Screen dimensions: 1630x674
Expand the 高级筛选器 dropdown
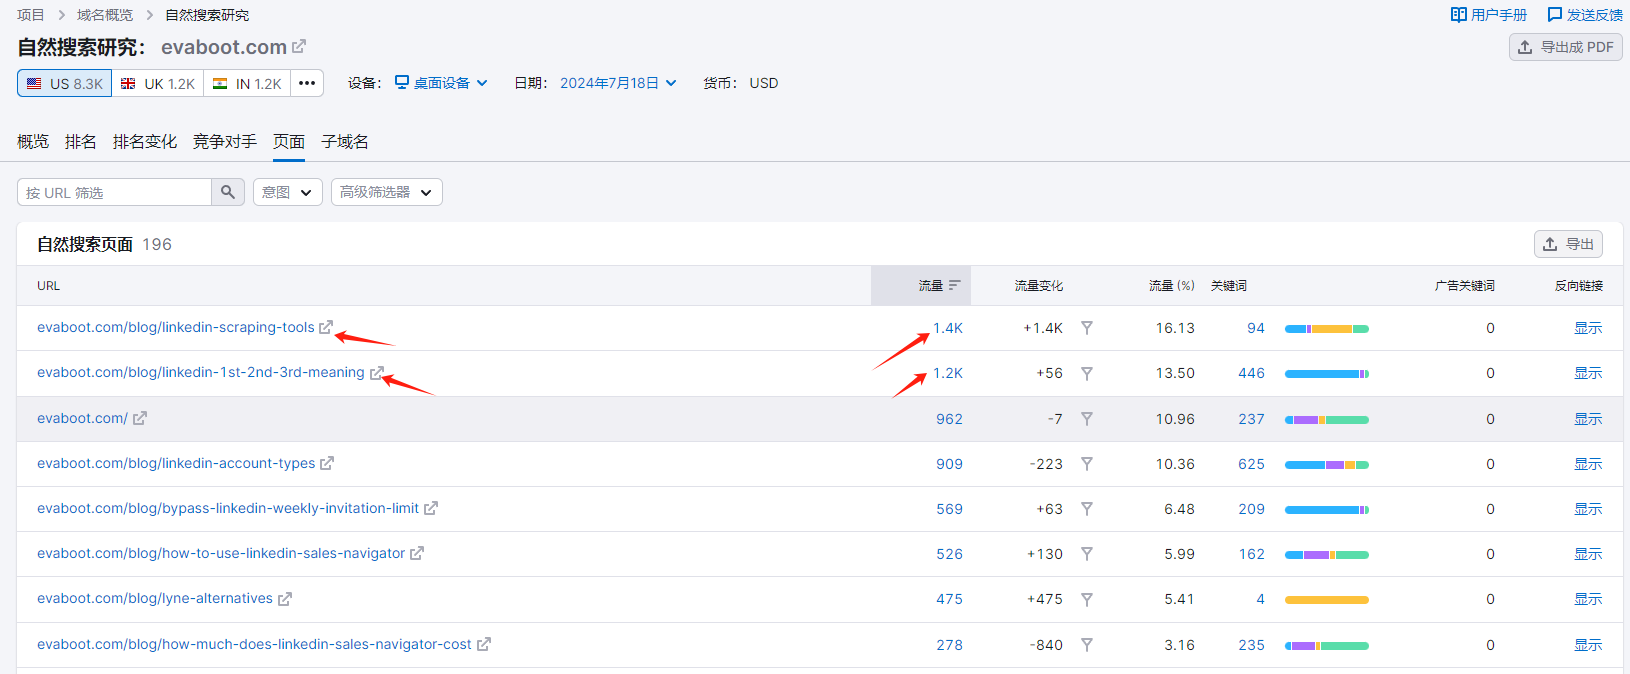pos(387,192)
